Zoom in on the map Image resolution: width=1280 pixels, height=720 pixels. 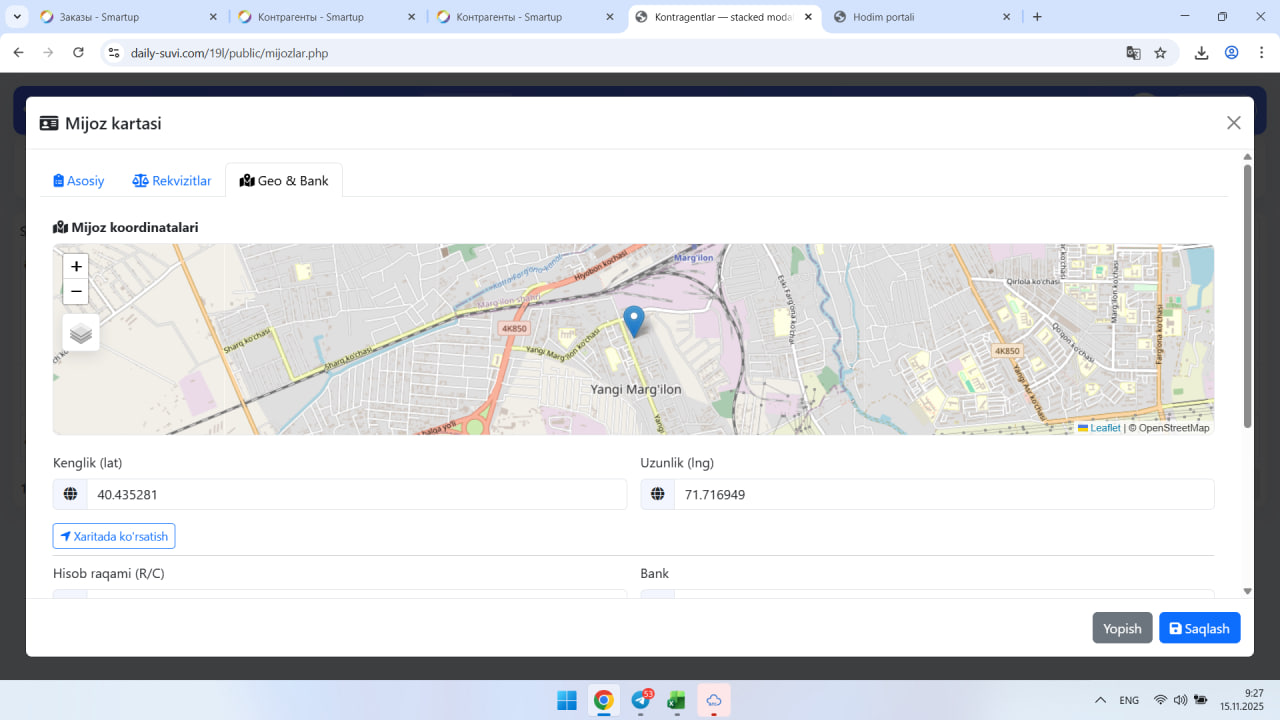[76, 267]
